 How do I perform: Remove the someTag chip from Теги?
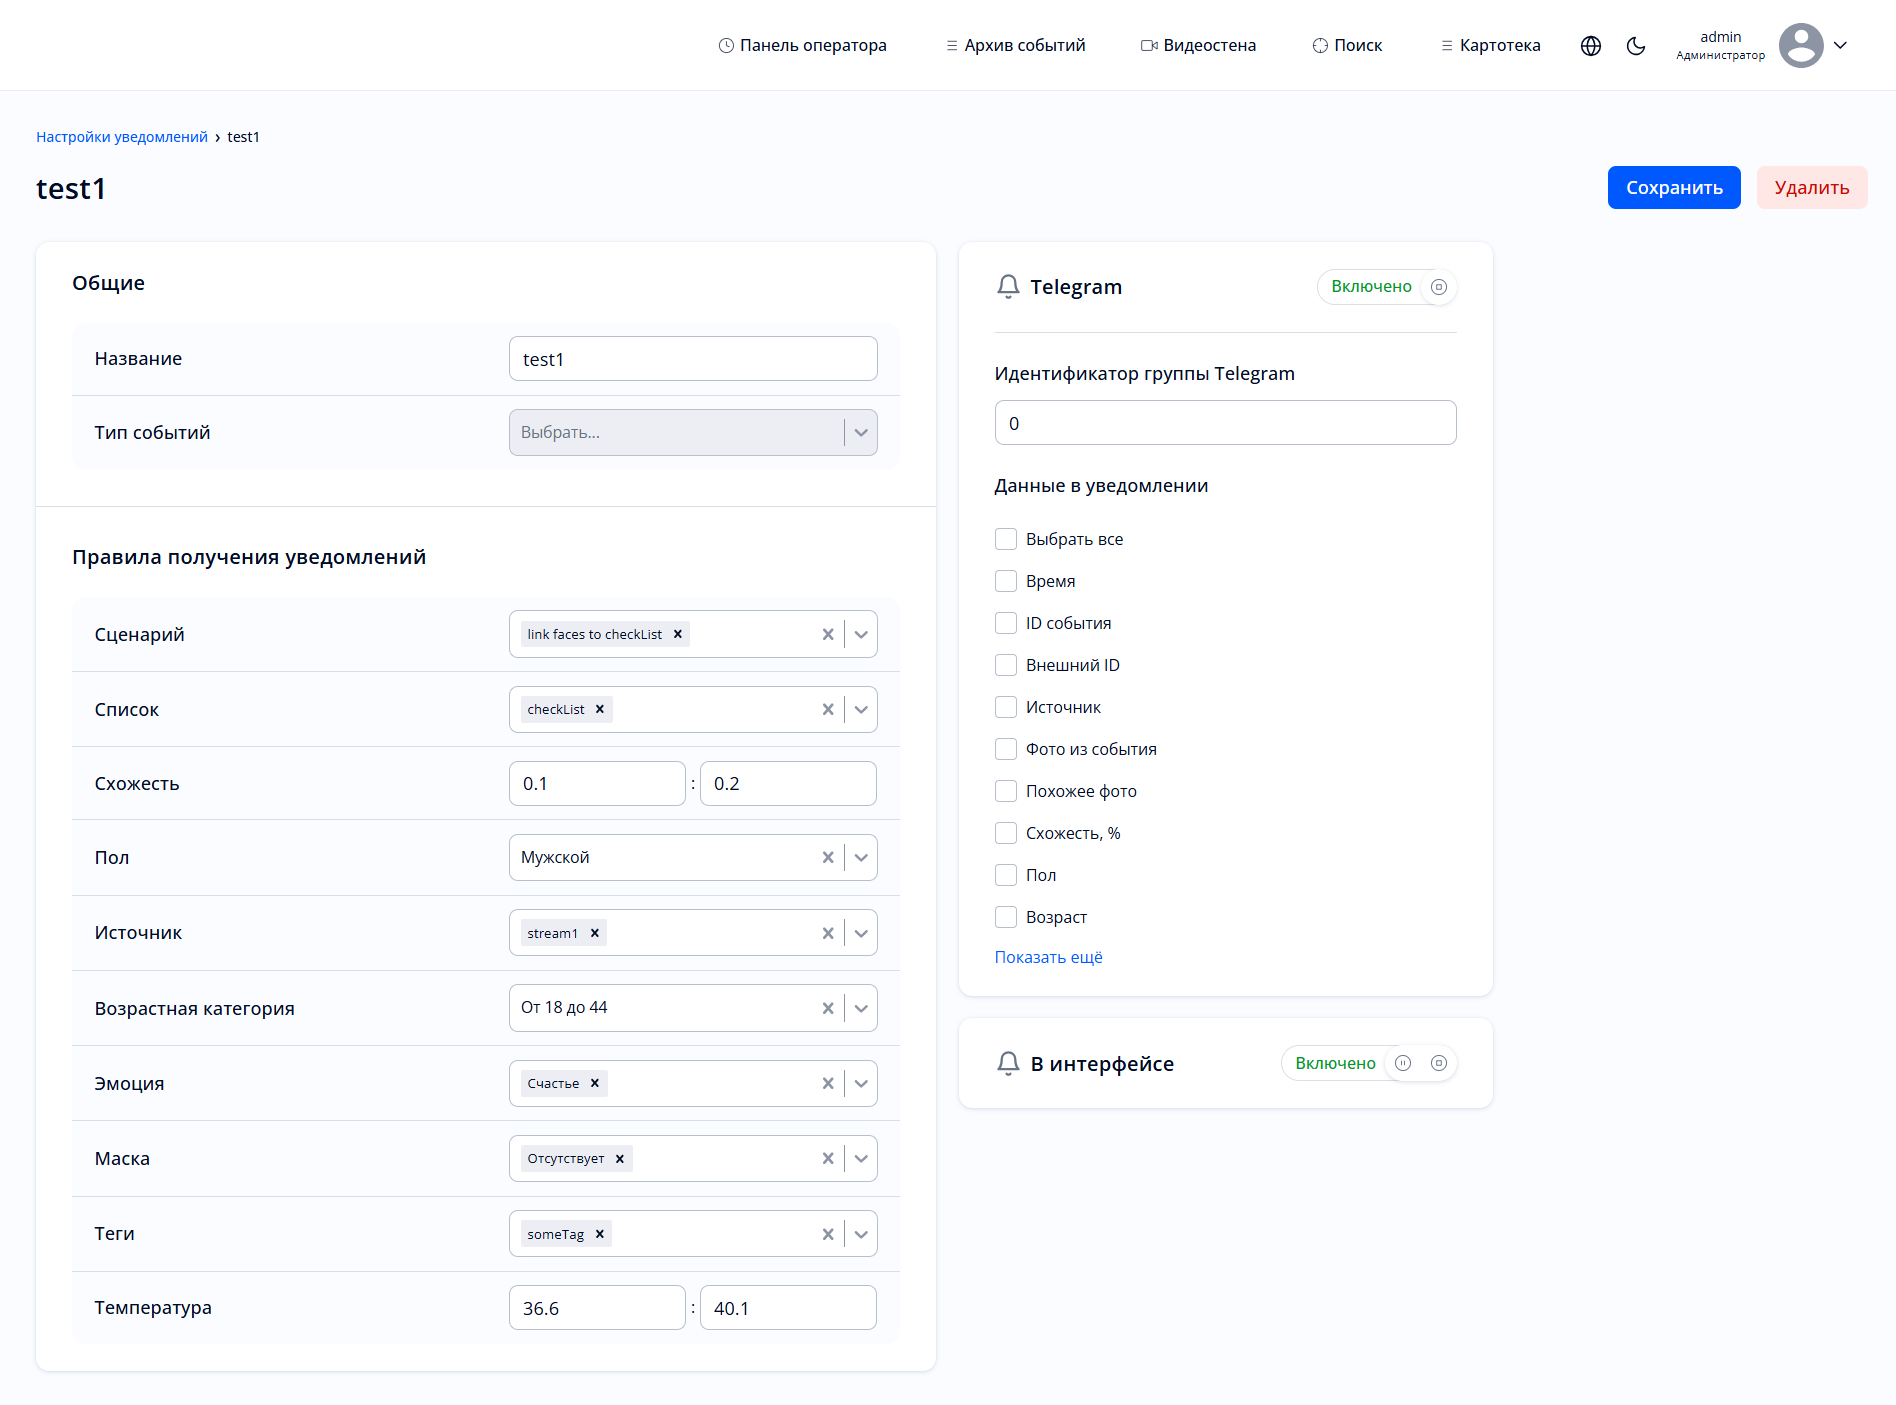(600, 1234)
